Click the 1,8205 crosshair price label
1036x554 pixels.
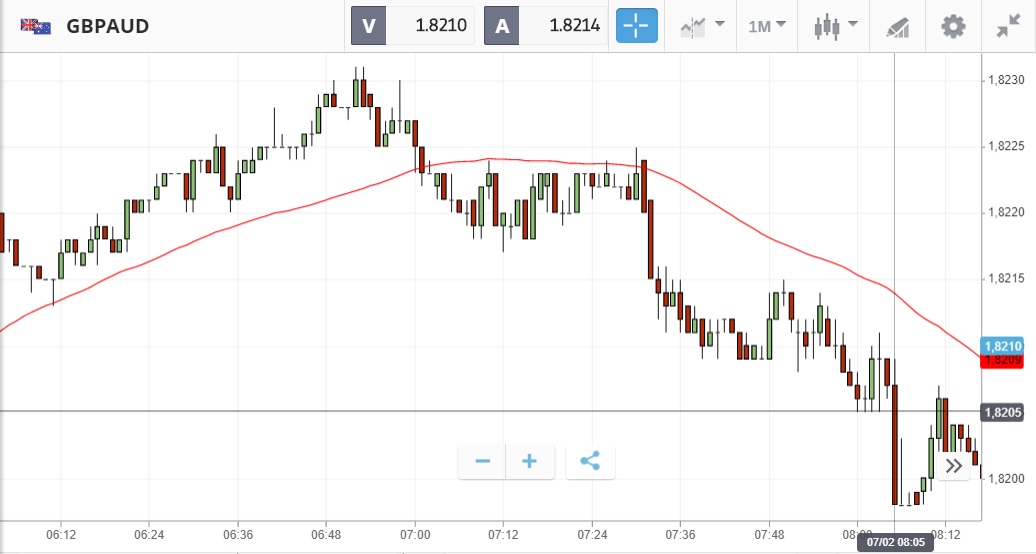pos(1002,412)
